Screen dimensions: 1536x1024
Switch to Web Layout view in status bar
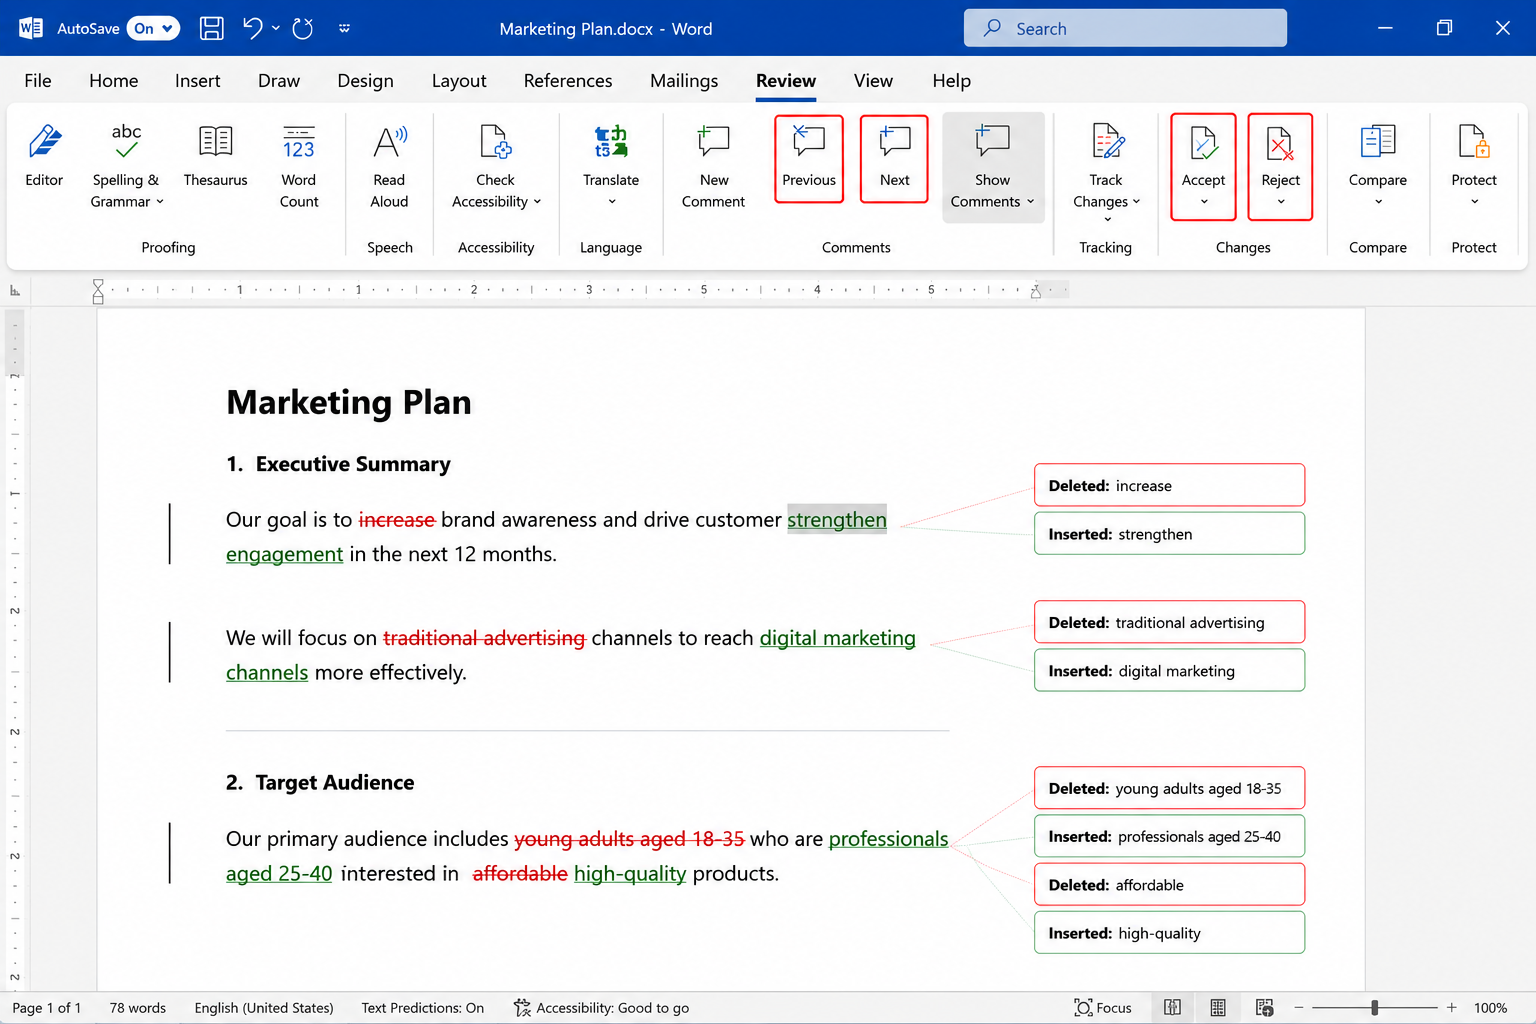click(1264, 1008)
